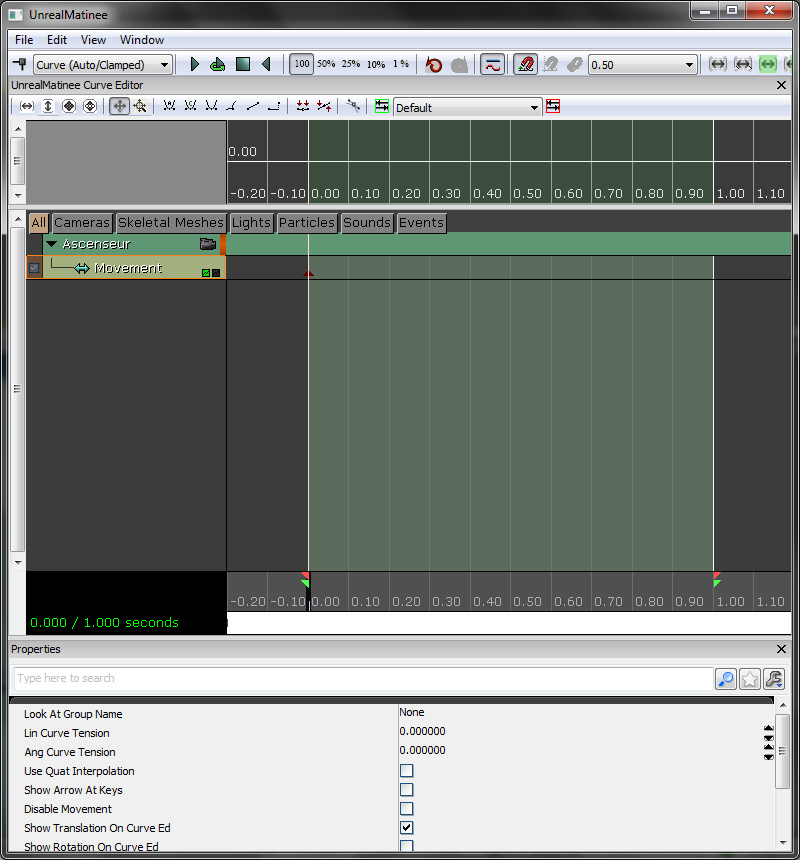Screen dimensions: 800x860
Task: Enable Use Quat Interpolation checkbox
Action: [407, 771]
